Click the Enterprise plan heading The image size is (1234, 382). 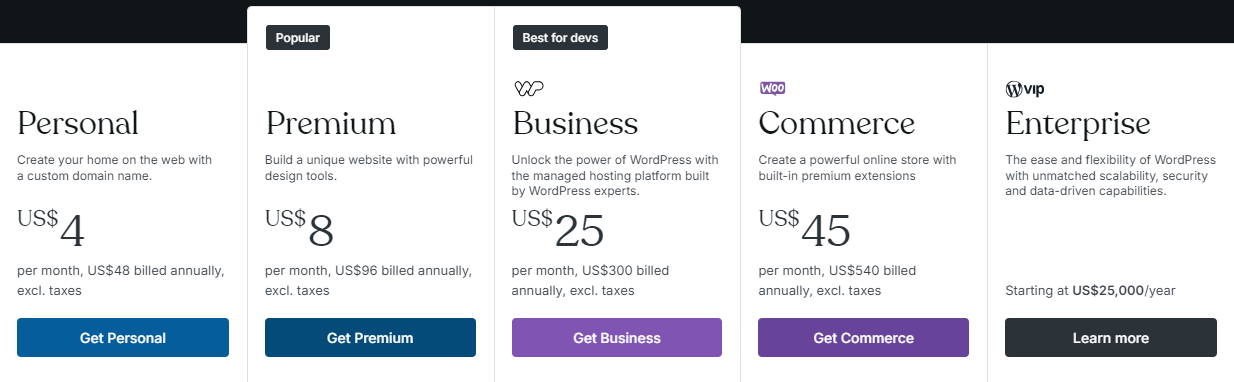coord(1078,125)
